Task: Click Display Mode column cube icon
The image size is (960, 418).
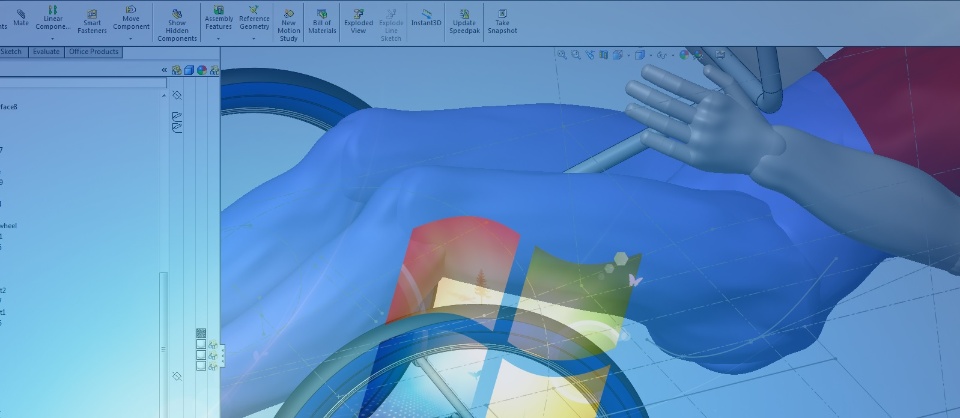Action: (189, 70)
